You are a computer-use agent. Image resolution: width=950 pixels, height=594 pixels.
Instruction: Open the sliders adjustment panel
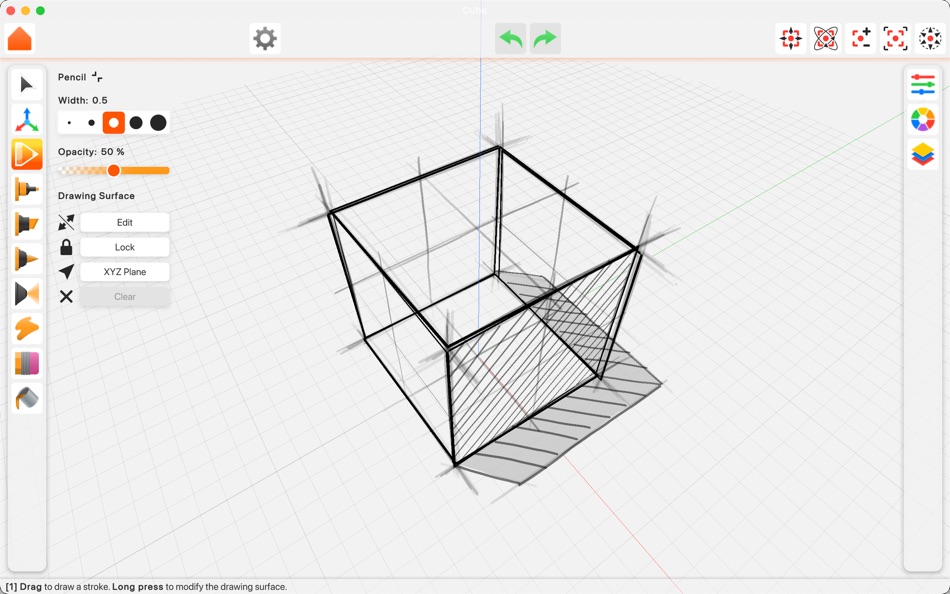[922, 84]
